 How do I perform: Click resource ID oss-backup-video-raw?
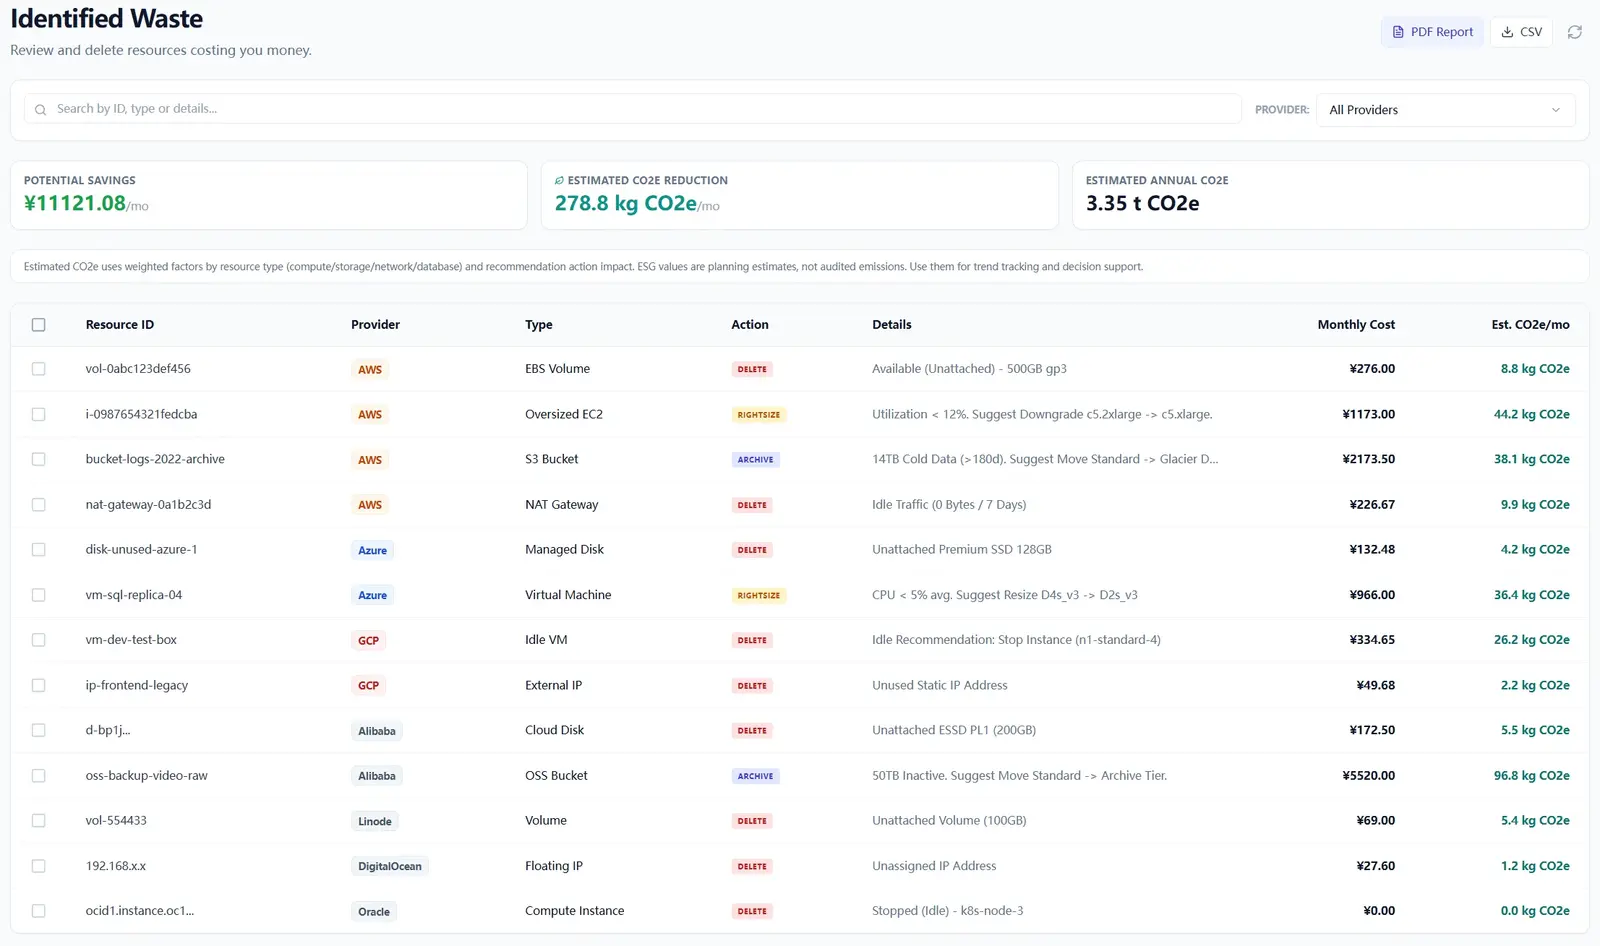pyautogui.click(x=147, y=776)
